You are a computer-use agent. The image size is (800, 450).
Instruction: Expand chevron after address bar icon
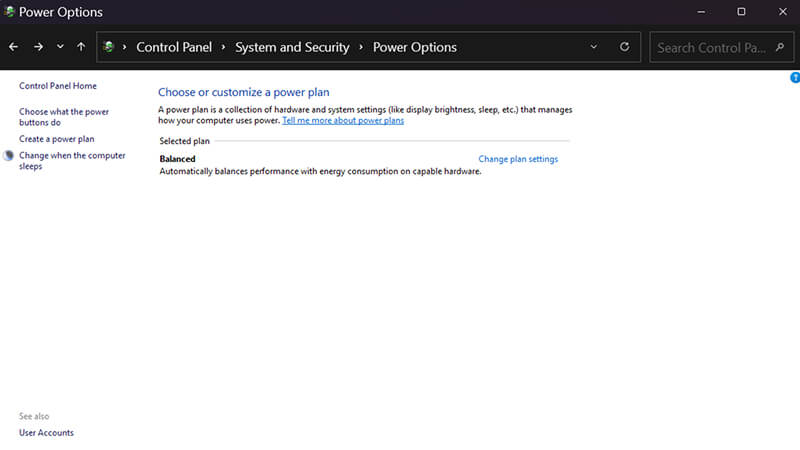(124, 47)
